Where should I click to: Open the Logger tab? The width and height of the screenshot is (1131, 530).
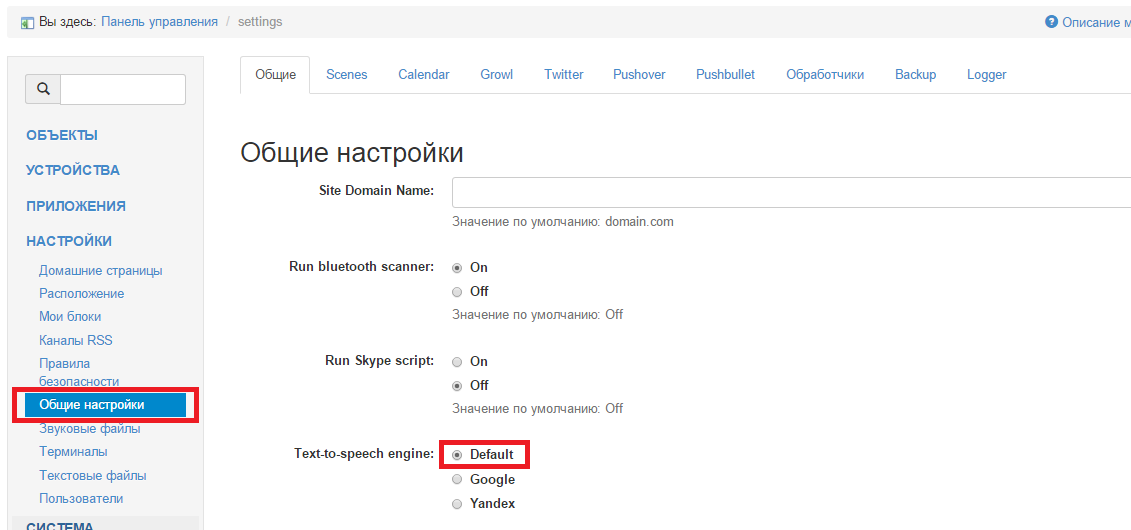point(987,75)
